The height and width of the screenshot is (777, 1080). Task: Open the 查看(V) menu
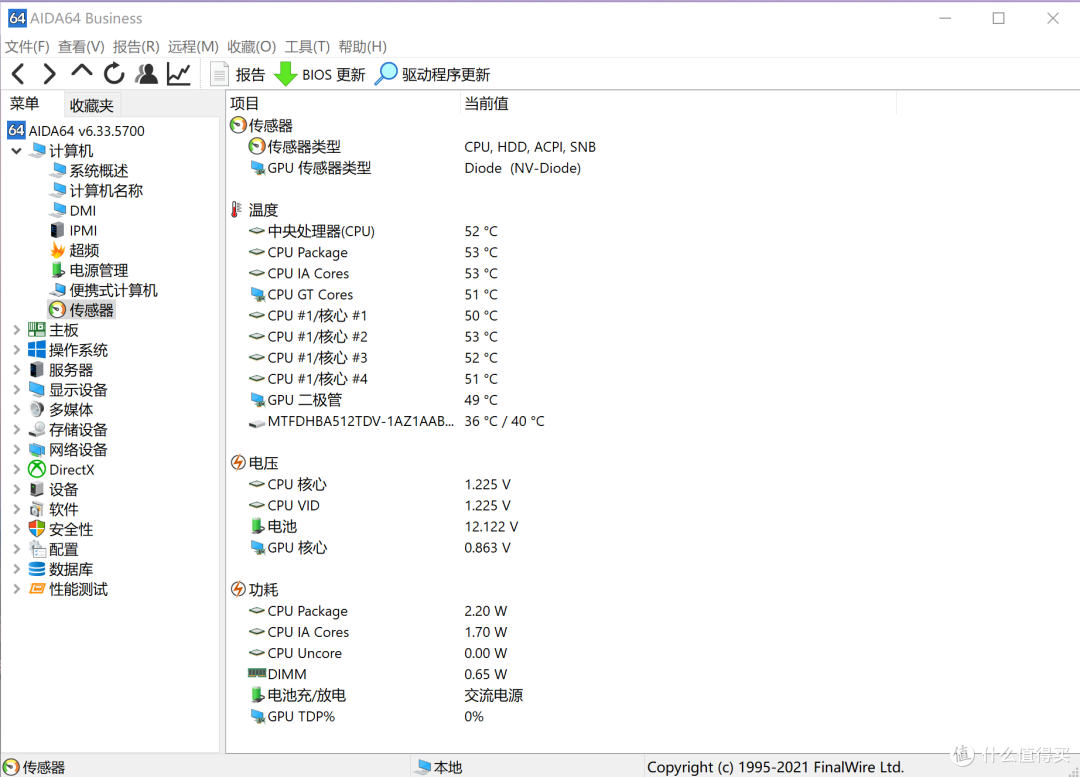(x=81, y=47)
